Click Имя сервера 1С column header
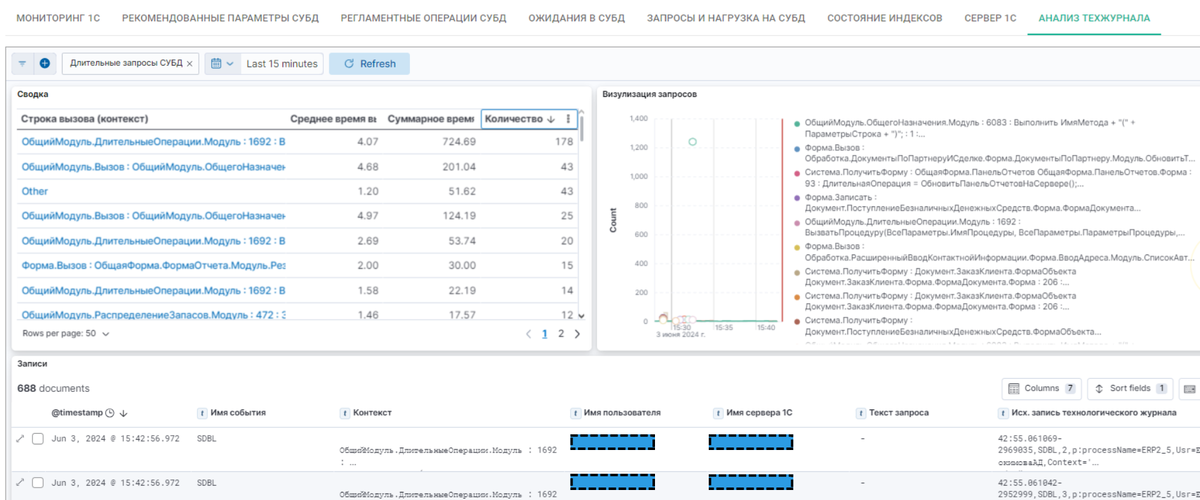 coord(758,412)
